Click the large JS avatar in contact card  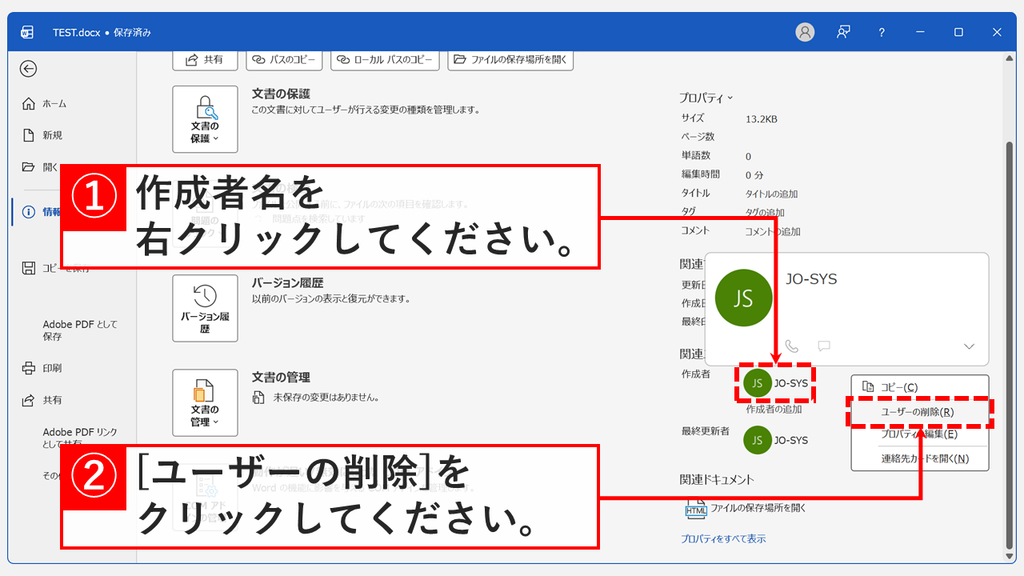pyautogui.click(x=744, y=298)
